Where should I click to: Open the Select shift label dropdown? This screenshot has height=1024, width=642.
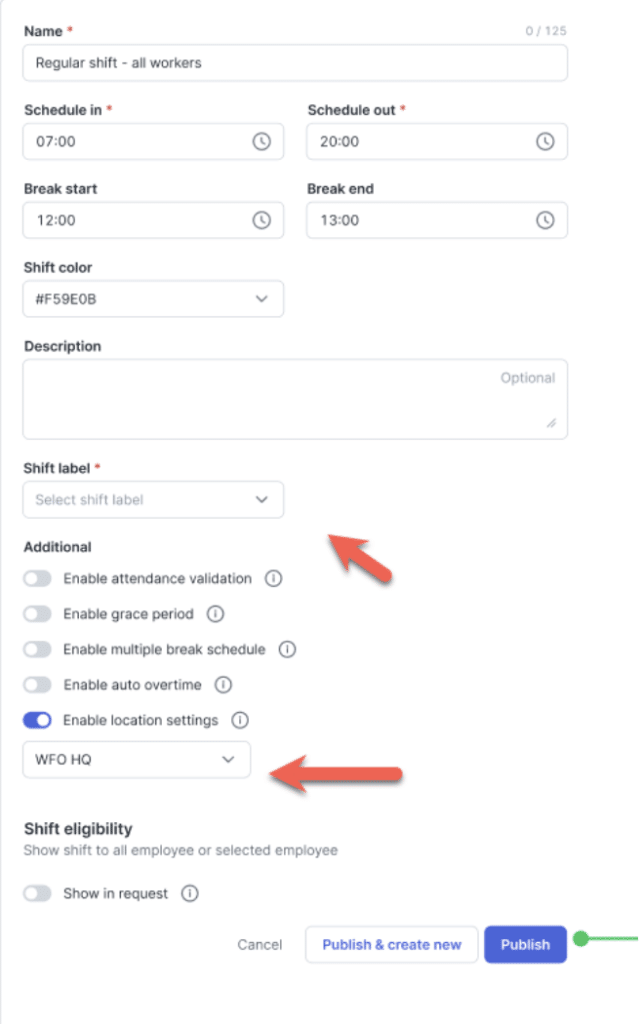(153, 500)
